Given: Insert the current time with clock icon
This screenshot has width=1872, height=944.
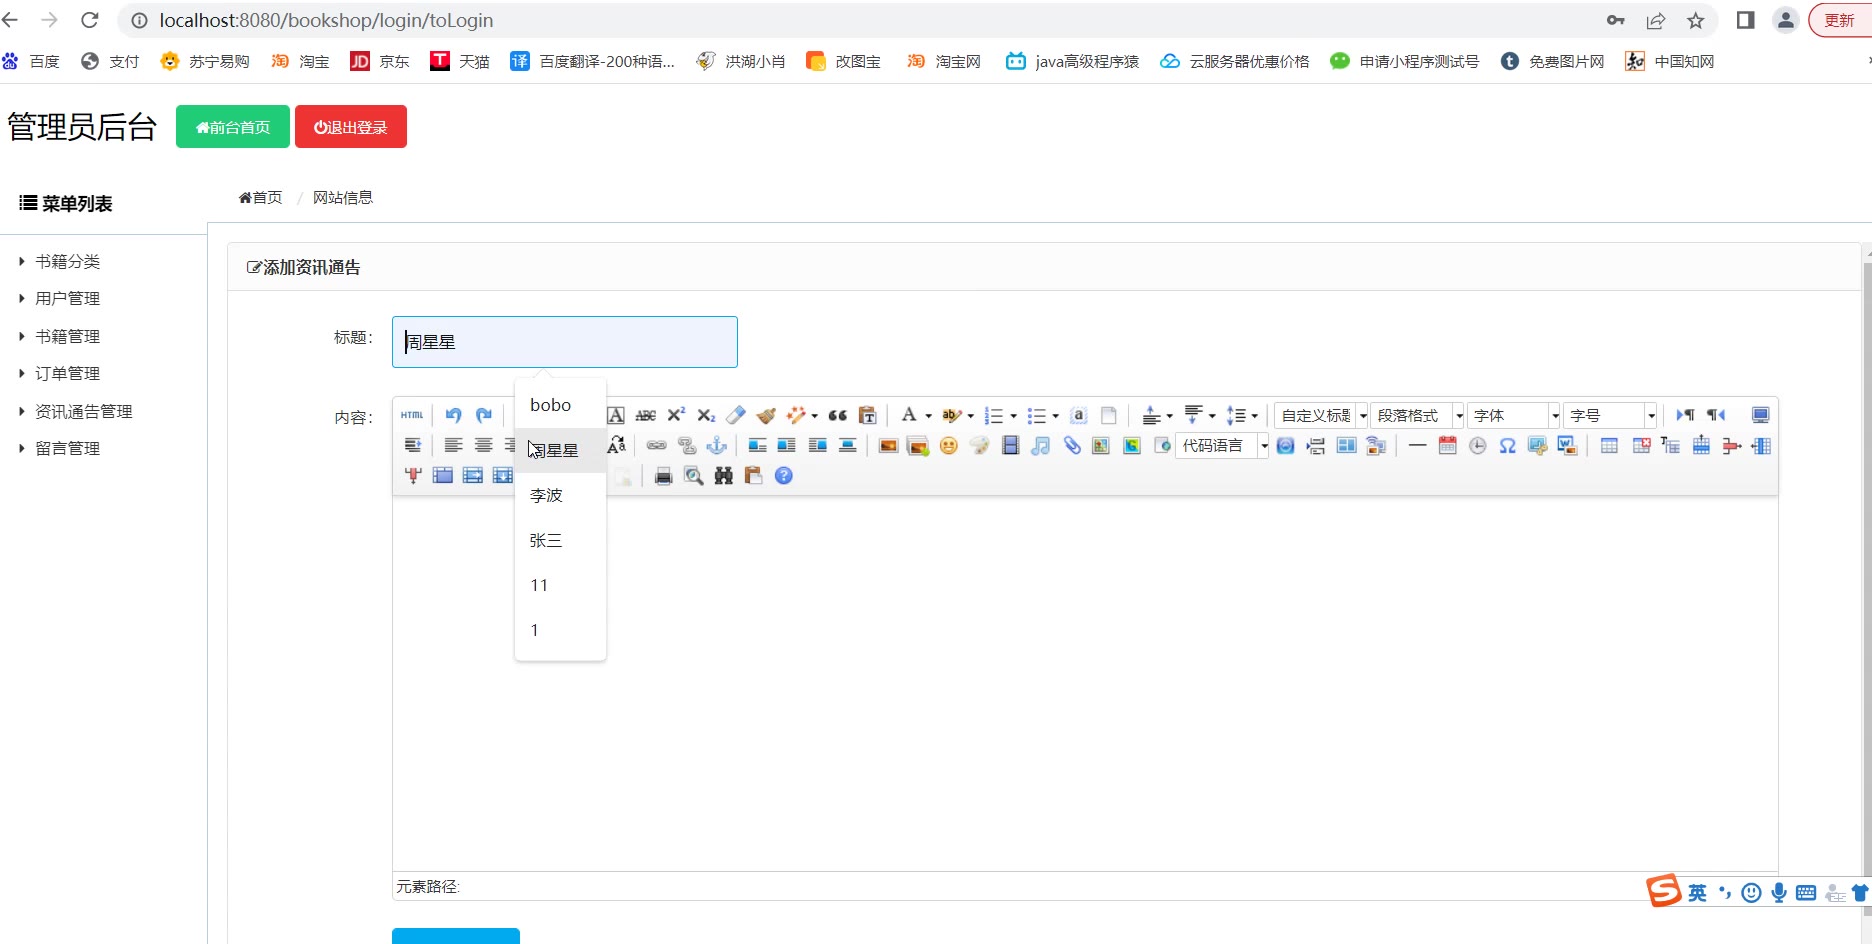Looking at the screenshot, I should tap(1477, 445).
